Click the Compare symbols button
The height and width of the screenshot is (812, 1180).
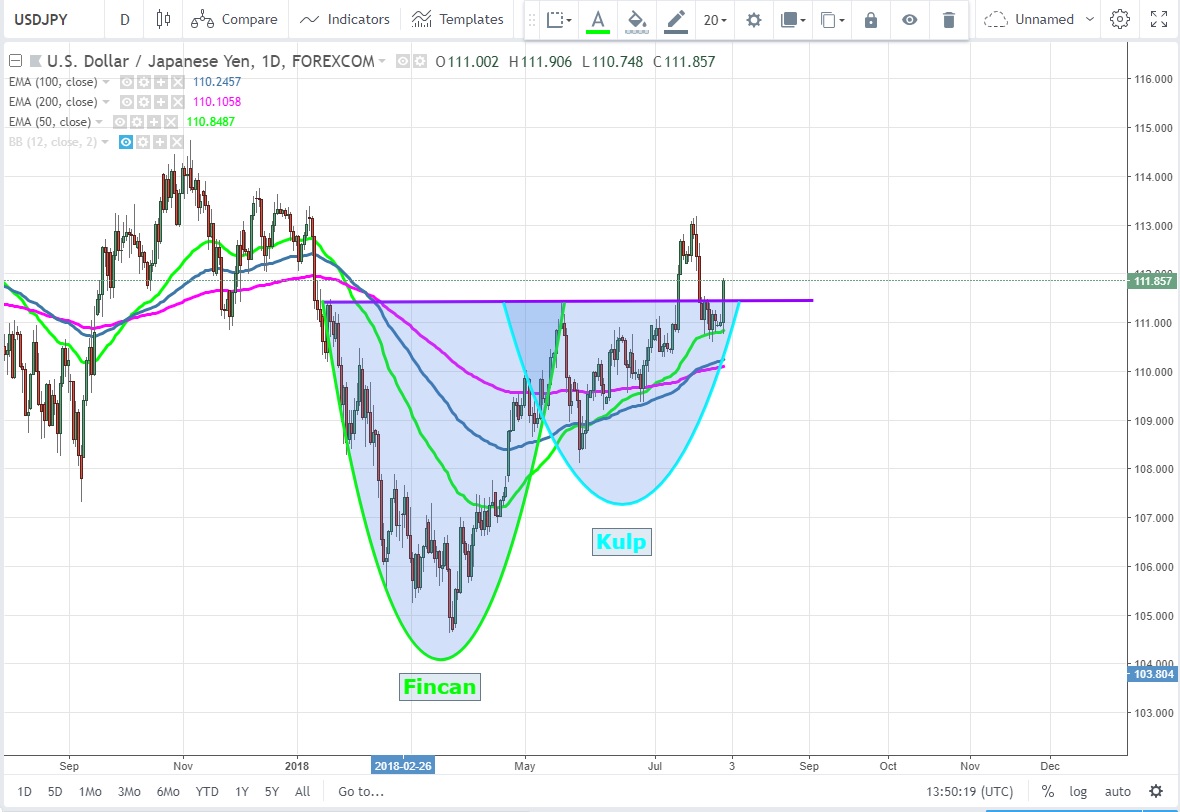[234, 19]
